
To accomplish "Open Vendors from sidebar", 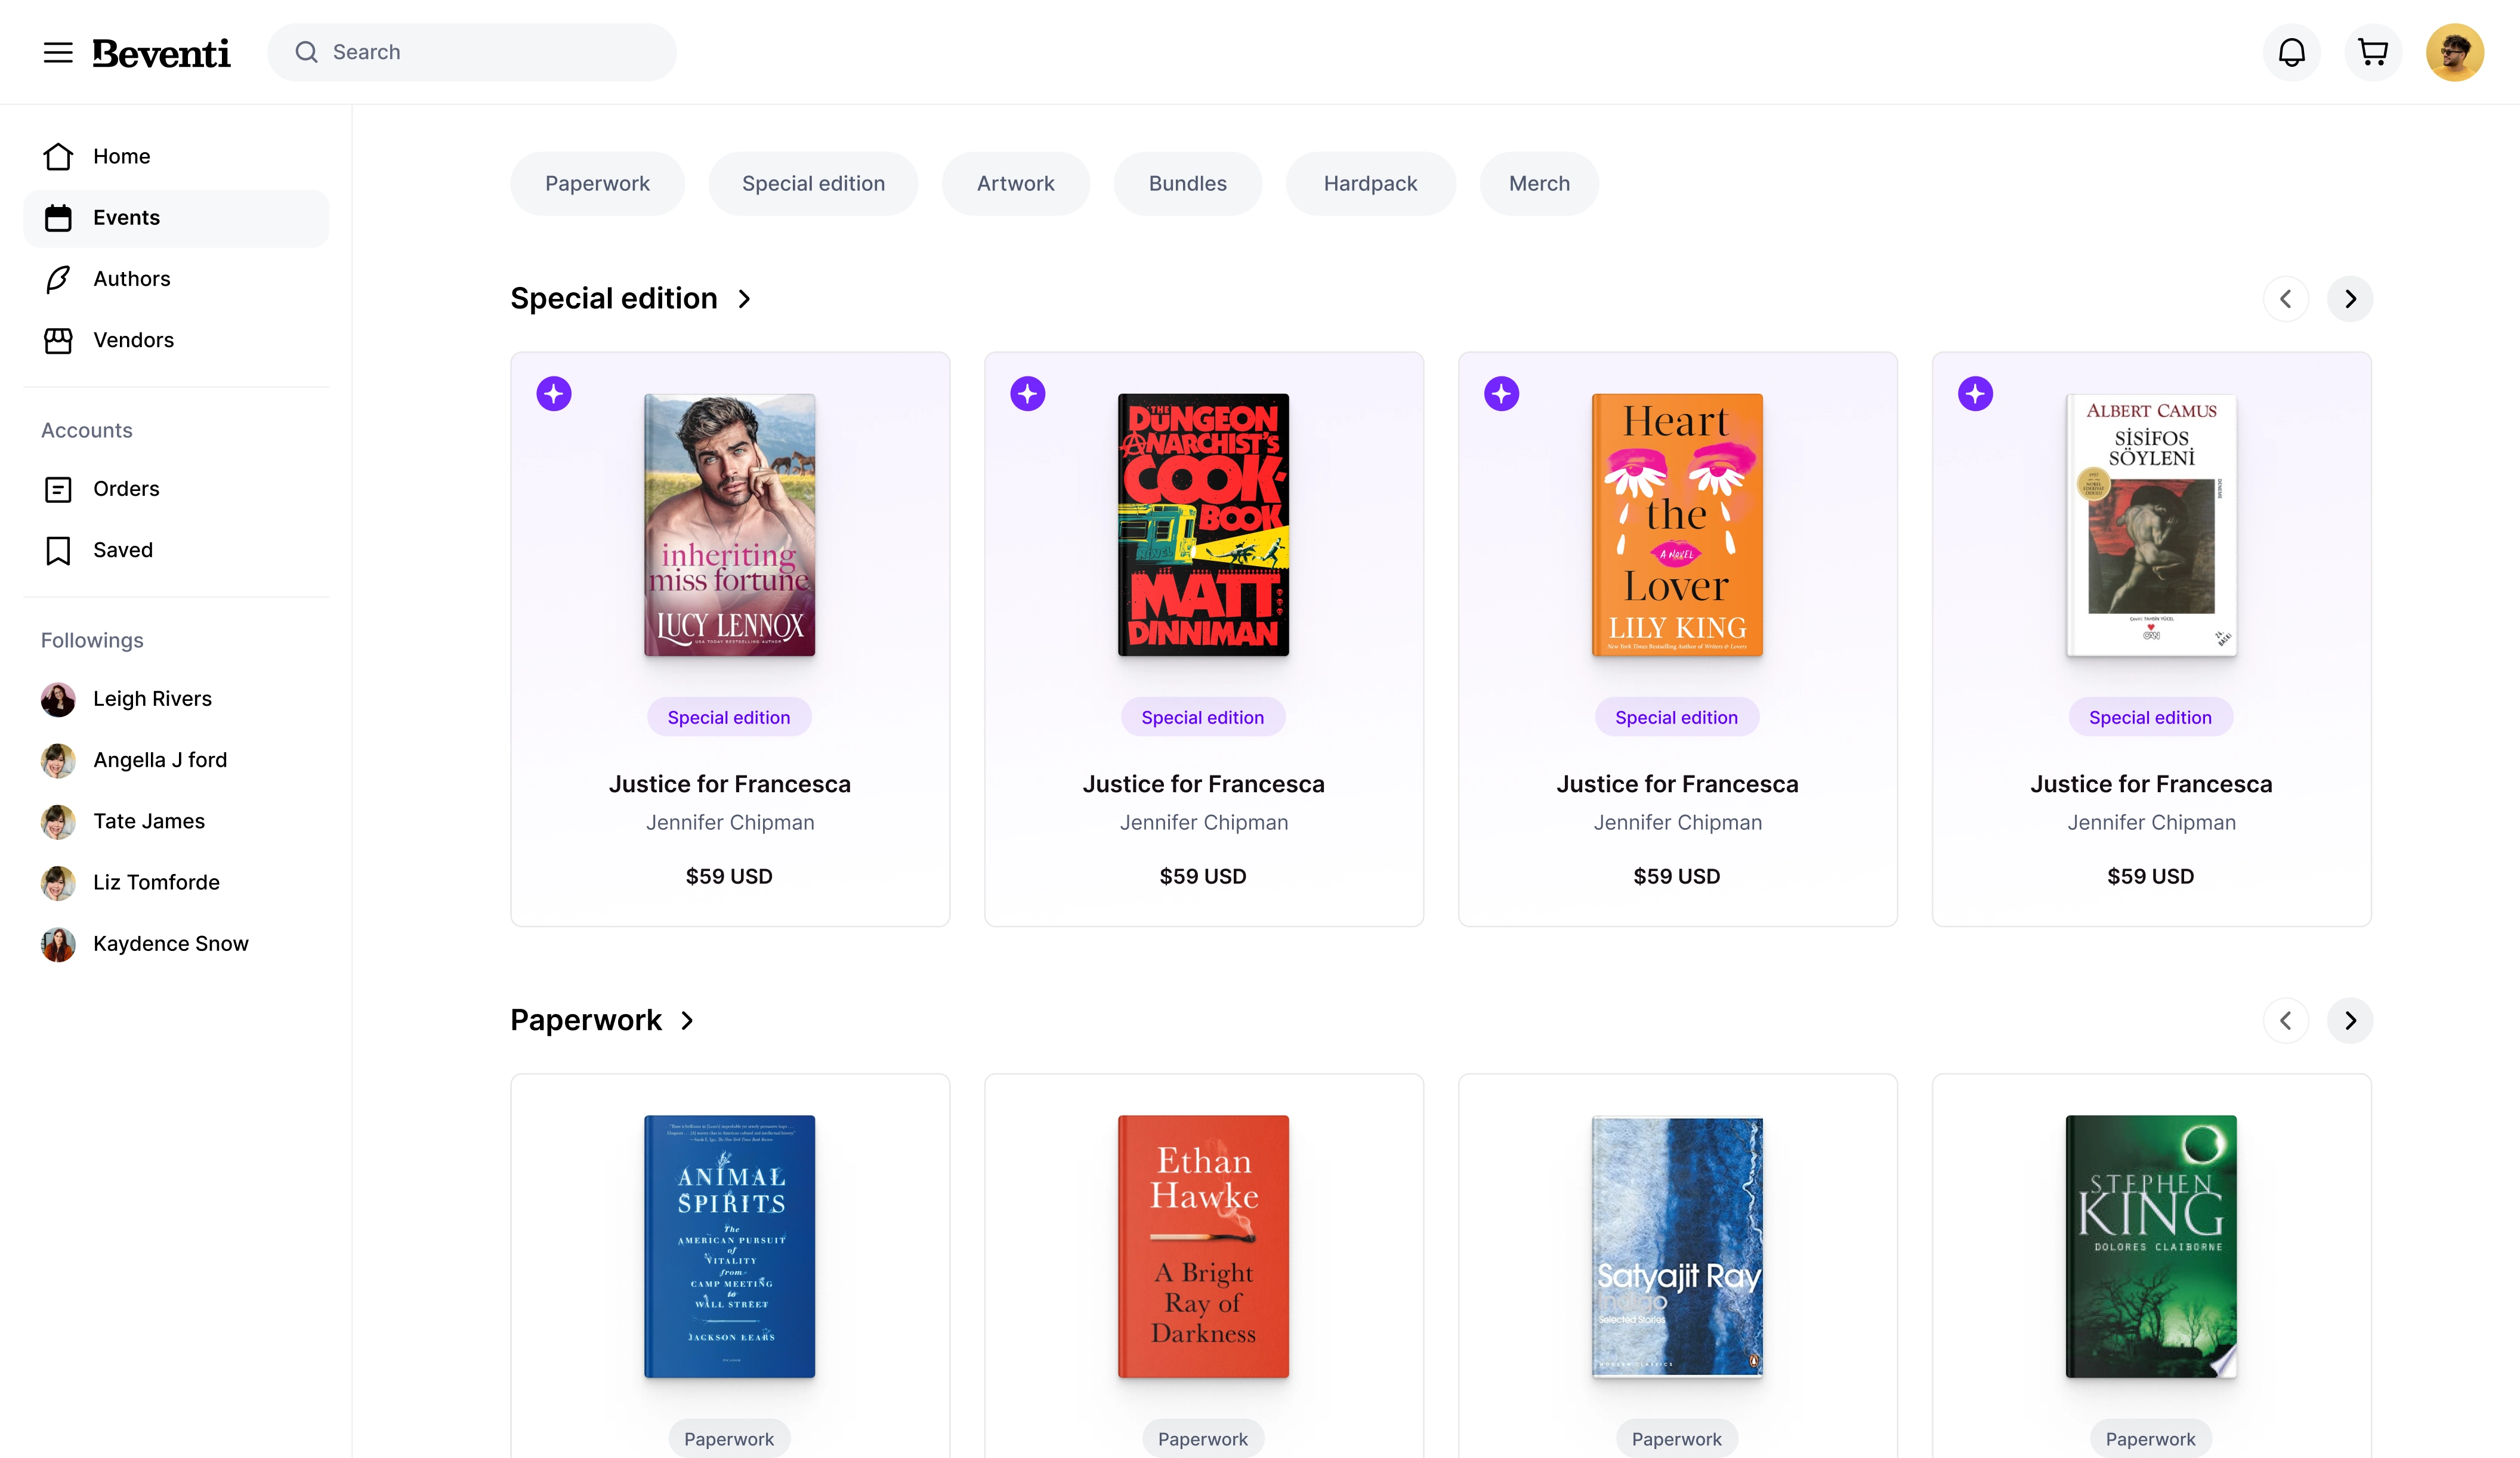I will tap(133, 340).
